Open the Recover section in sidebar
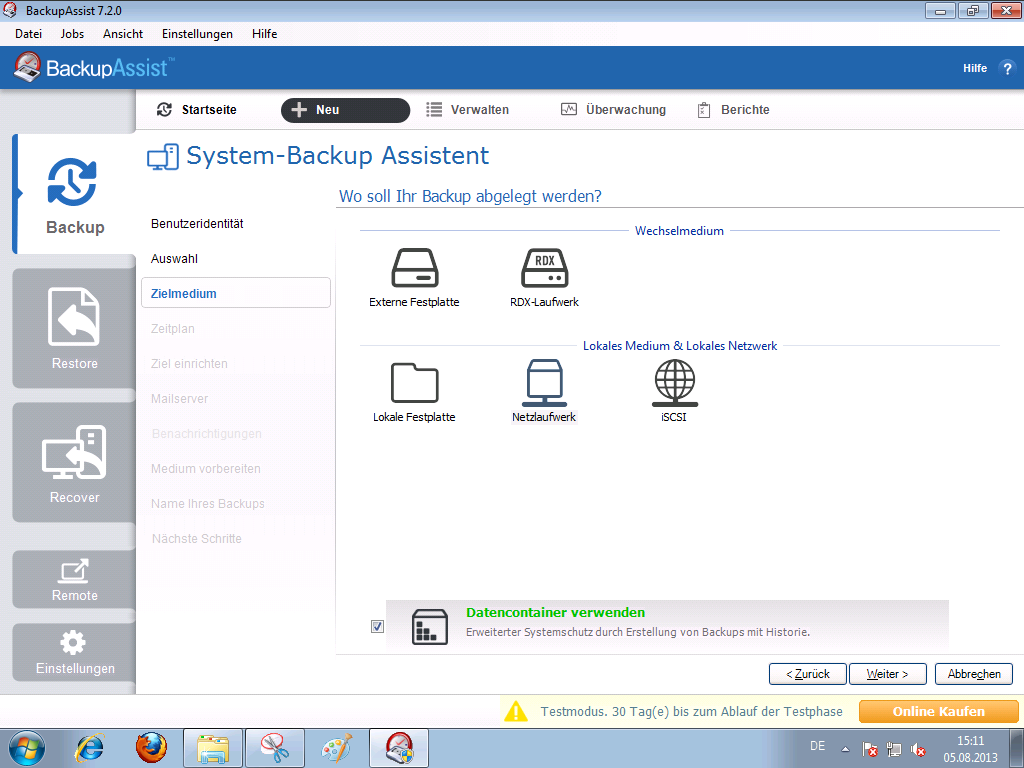 [74, 463]
